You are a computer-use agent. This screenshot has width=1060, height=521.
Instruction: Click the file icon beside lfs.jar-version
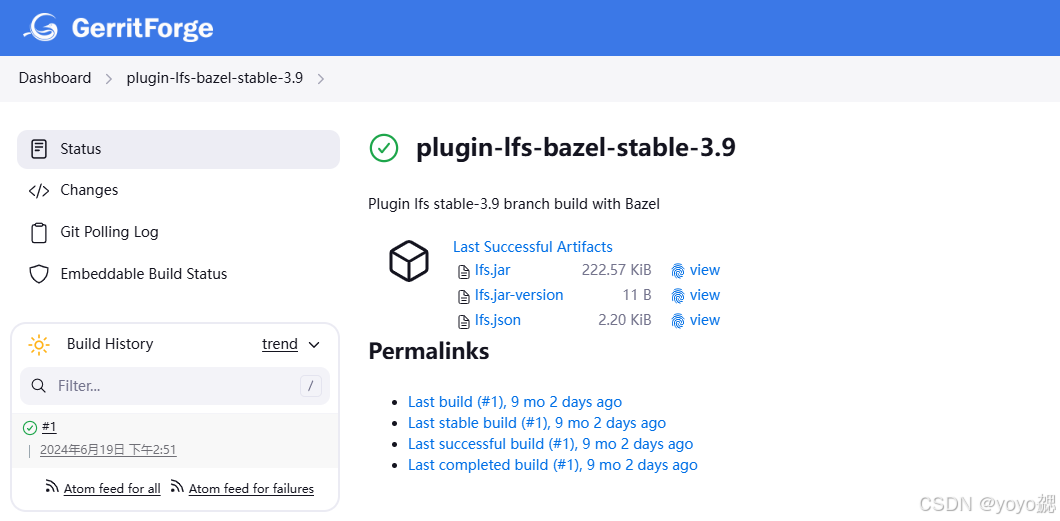coord(464,296)
